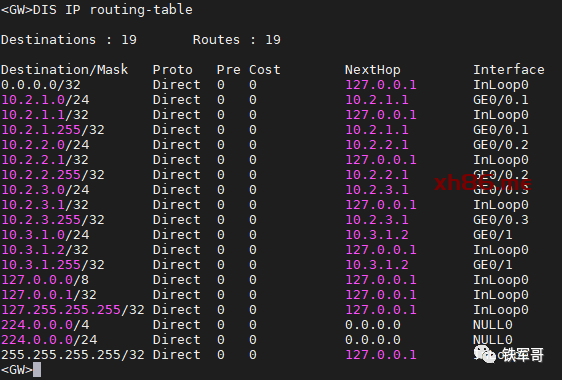Click the Routes : 19 summary text
The height and width of the screenshot is (380, 562).
coord(237,40)
